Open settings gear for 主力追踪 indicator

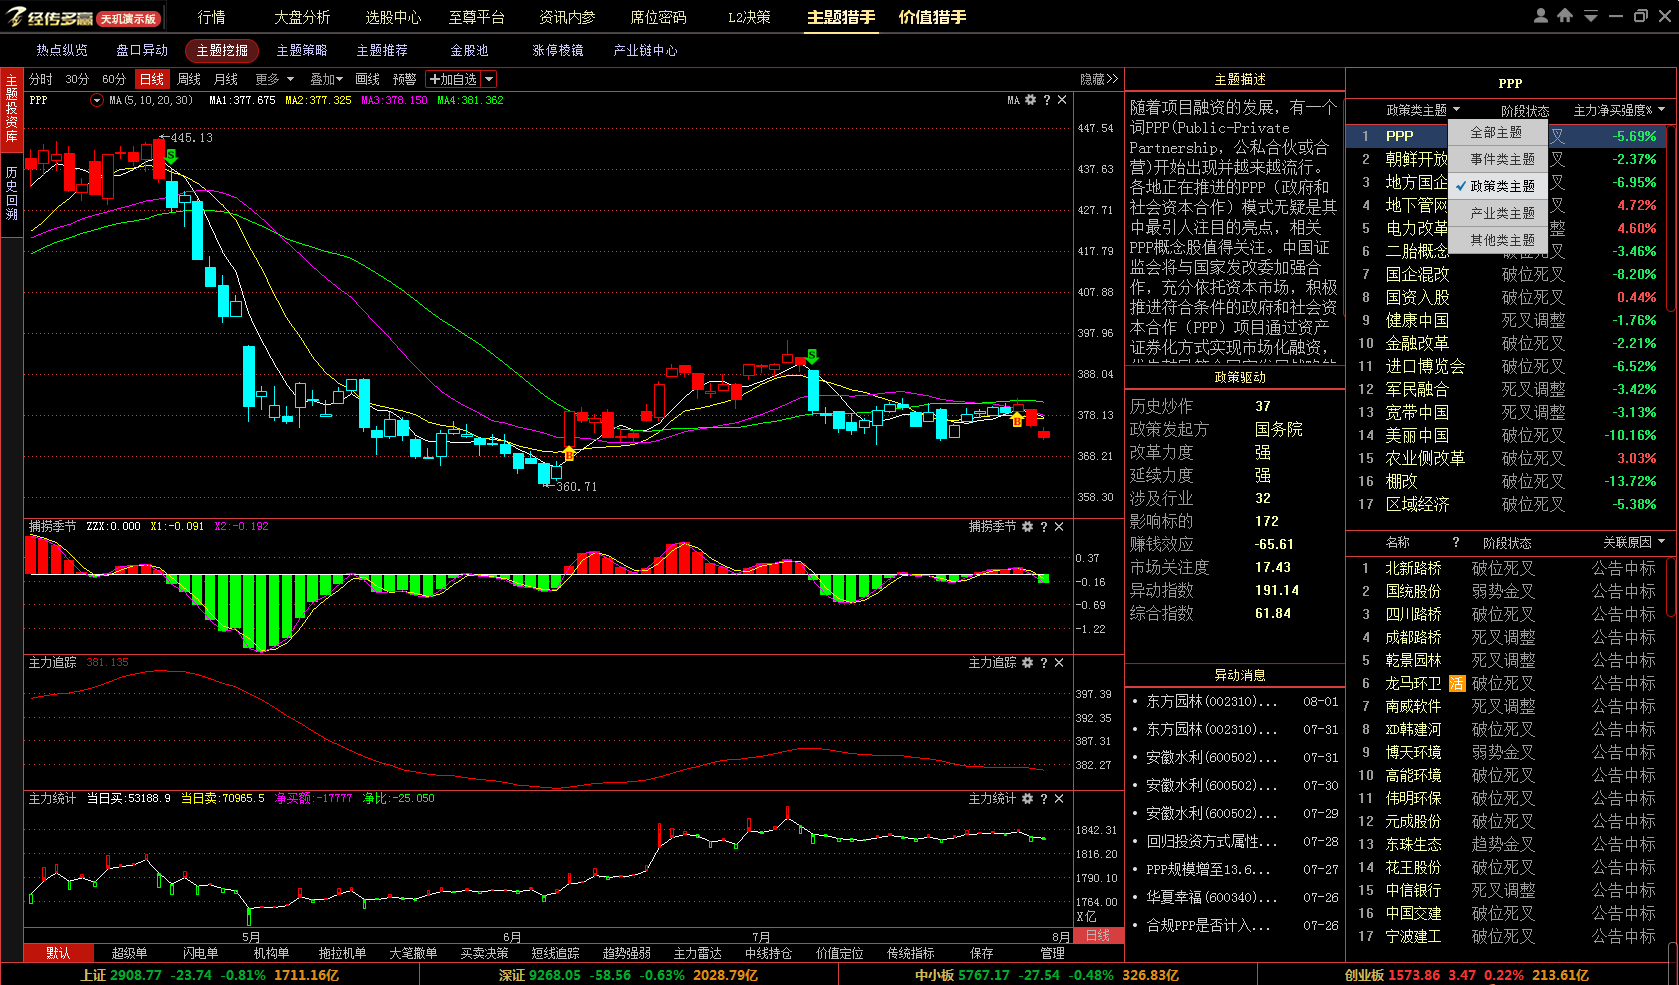[x=1027, y=662]
